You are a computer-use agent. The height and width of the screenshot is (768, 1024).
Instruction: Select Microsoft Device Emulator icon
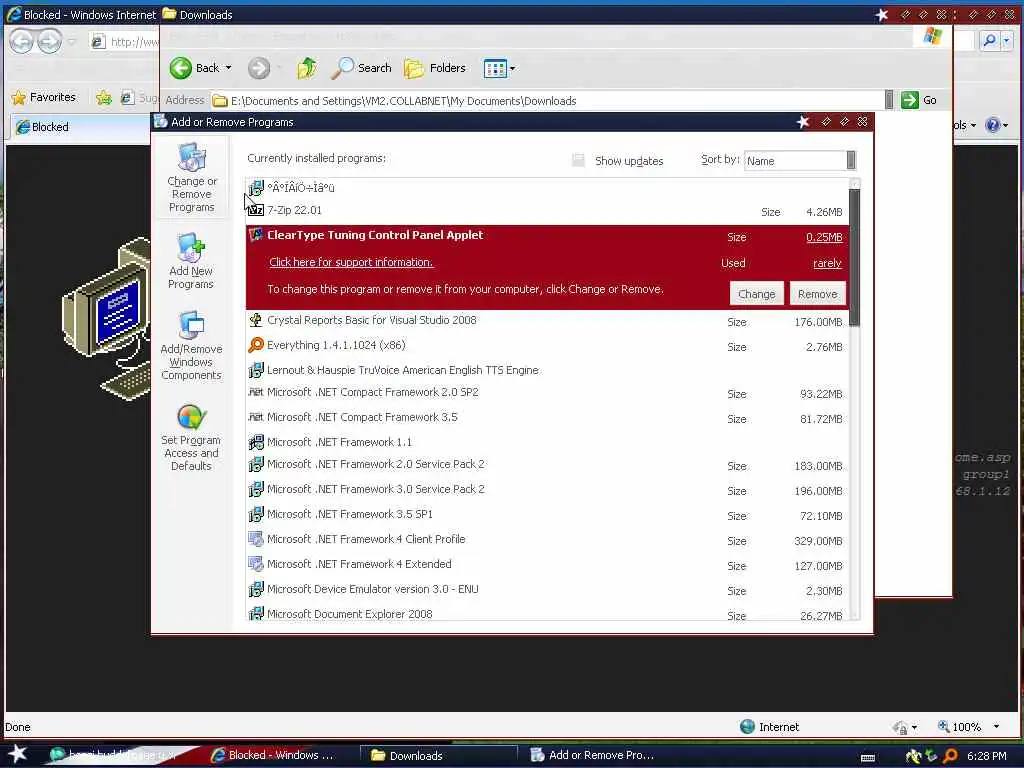click(x=256, y=589)
